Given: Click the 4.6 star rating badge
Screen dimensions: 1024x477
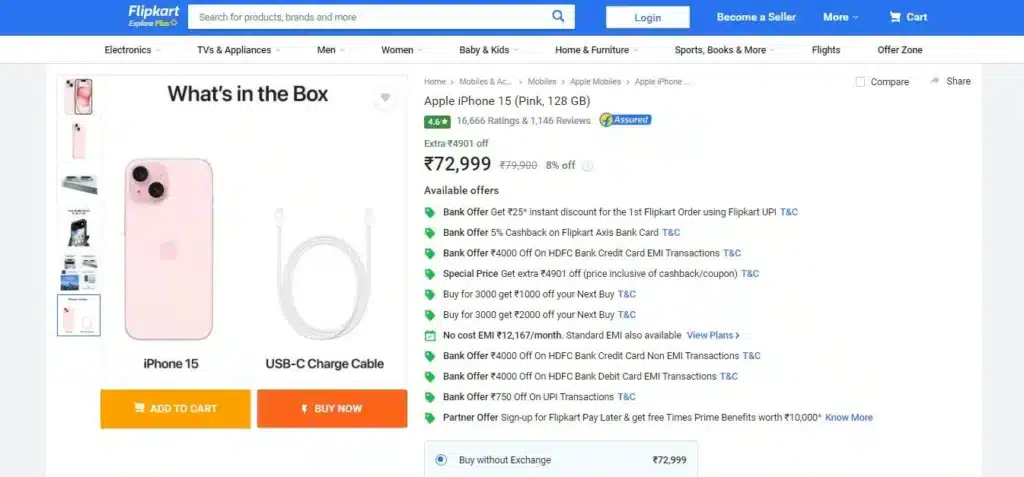Looking at the screenshot, I should click(x=437, y=121).
